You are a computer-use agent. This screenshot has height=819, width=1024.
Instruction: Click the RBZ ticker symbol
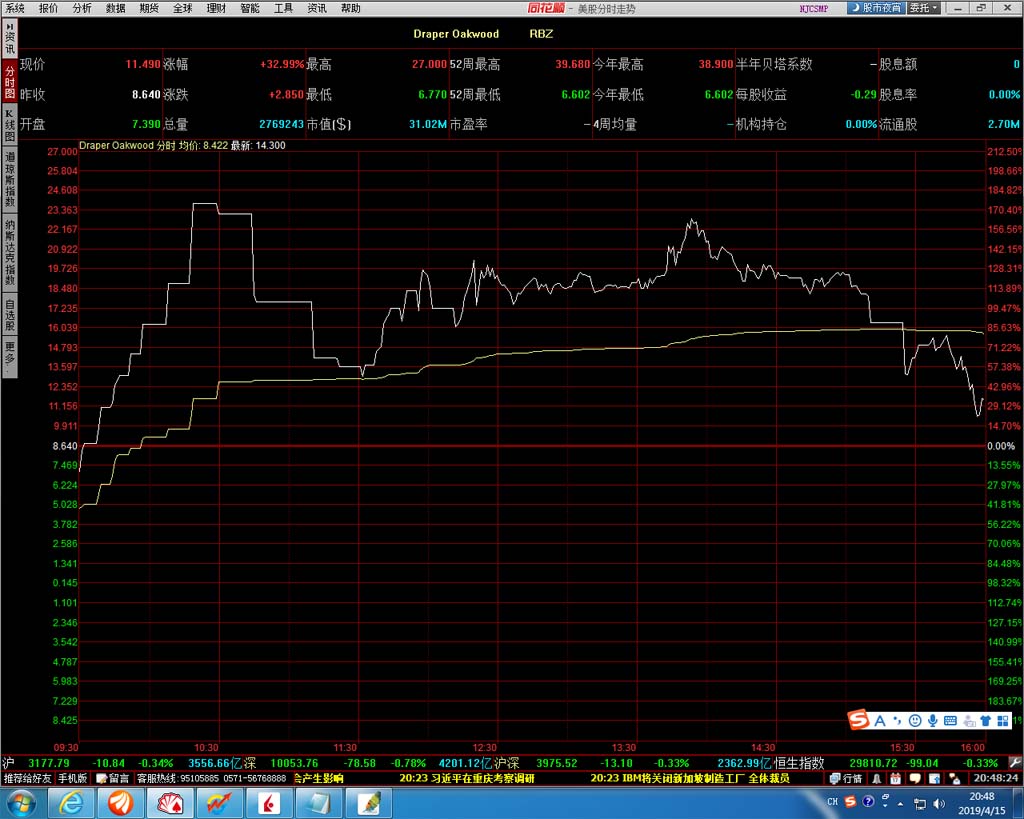pyautogui.click(x=541, y=34)
